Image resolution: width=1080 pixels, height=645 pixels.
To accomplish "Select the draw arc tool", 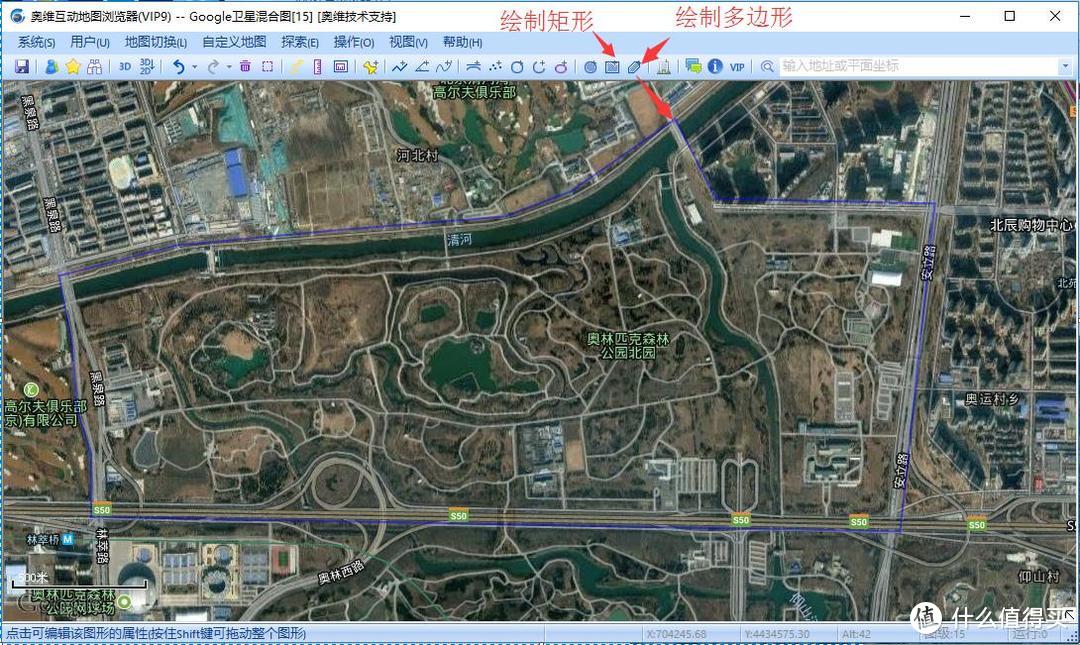I will 539,66.
